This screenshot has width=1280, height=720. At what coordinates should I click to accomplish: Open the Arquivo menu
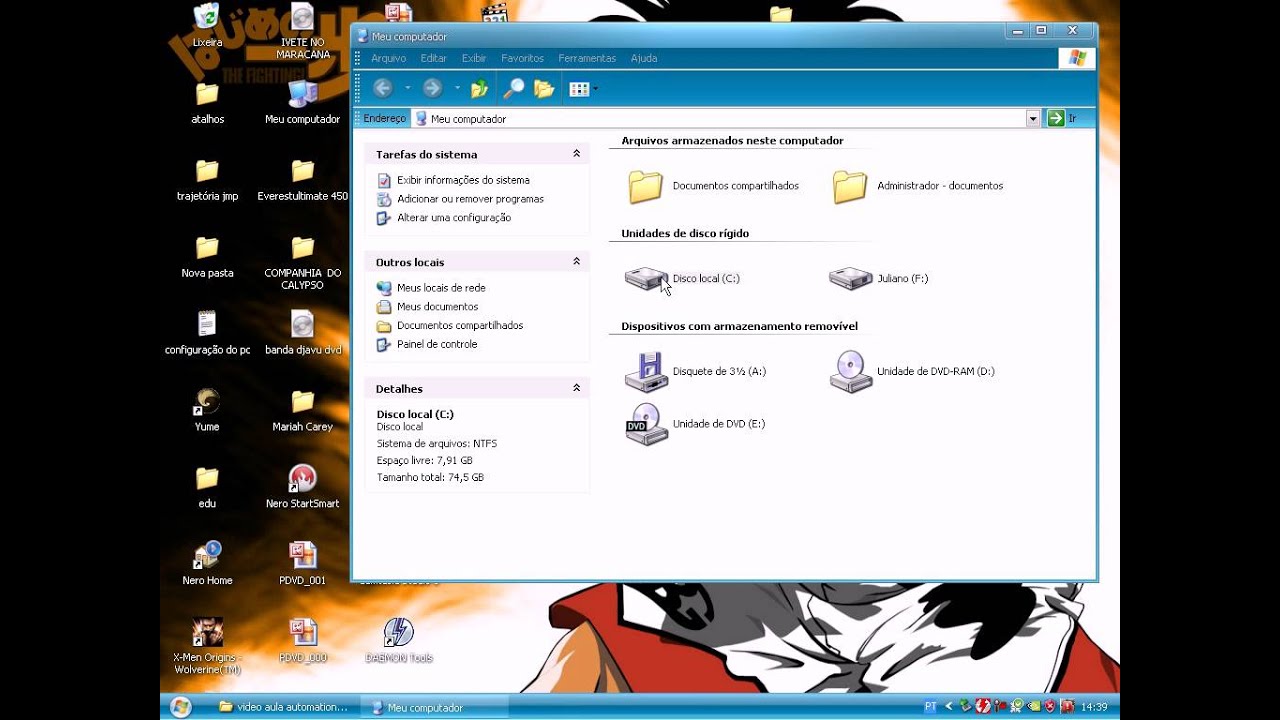pos(388,58)
